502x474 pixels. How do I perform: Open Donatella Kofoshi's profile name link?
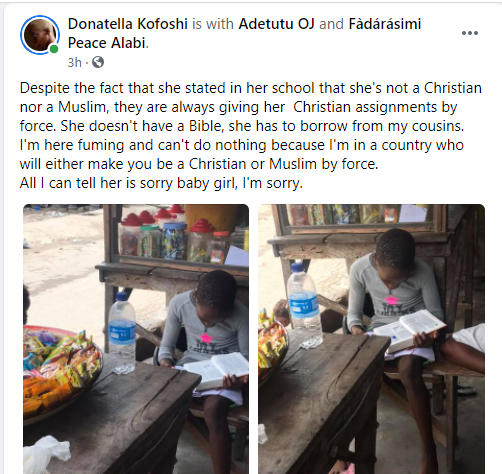pos(128,24)
